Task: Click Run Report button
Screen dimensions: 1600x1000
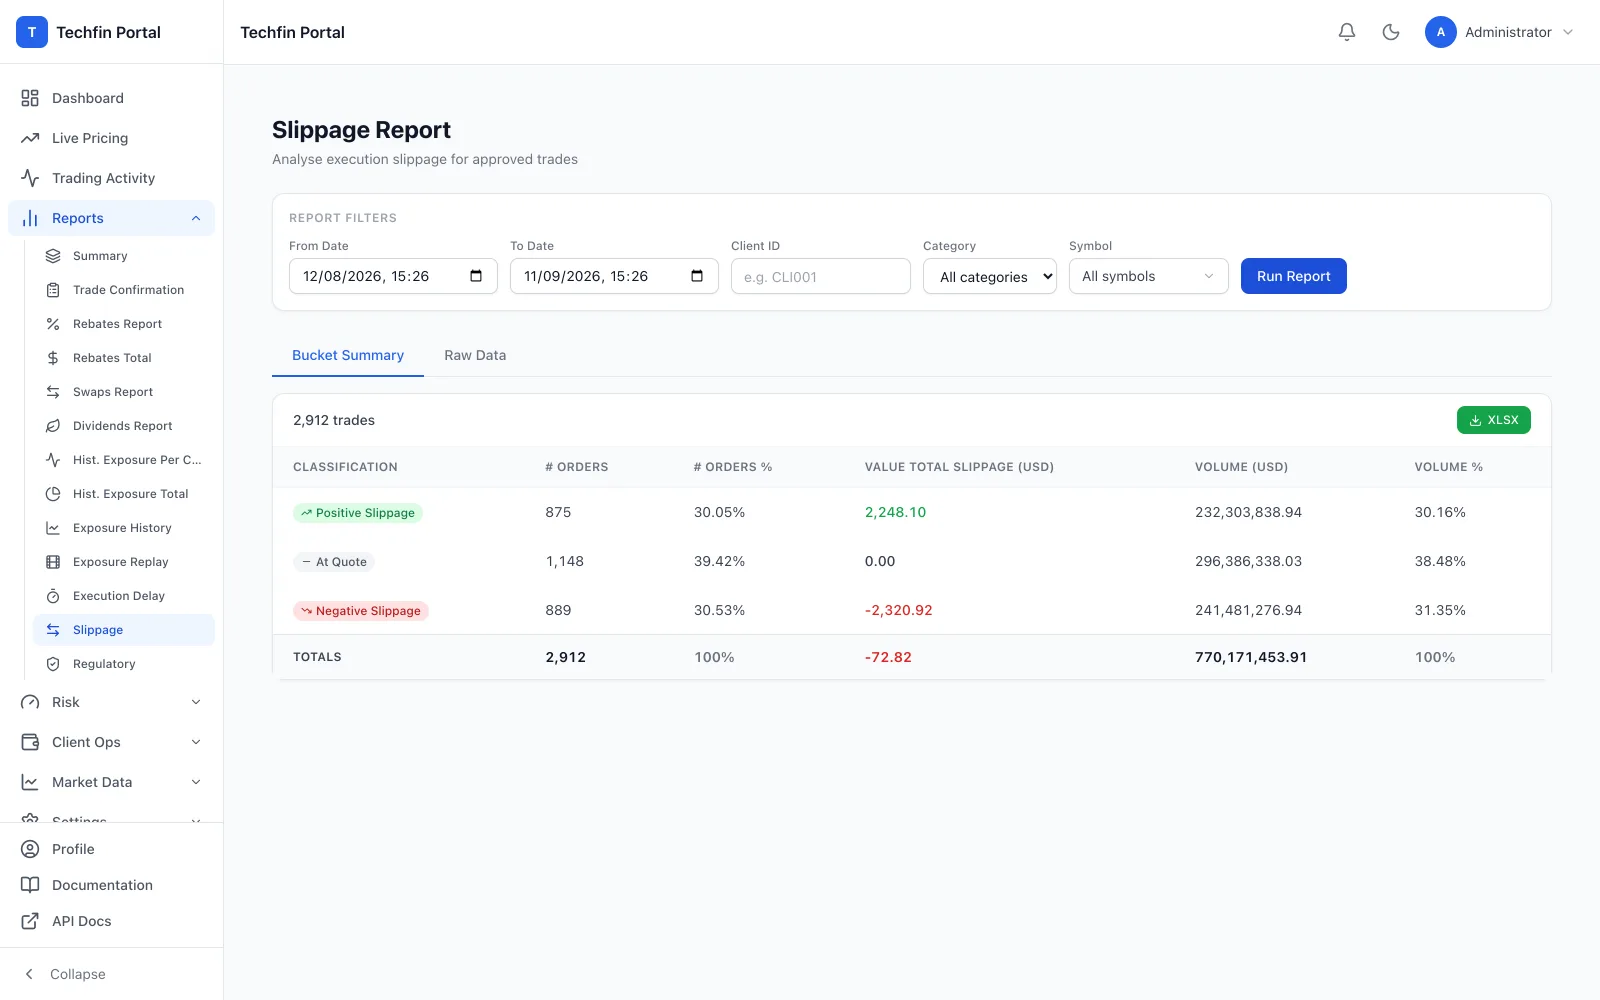Action: (x=1294, y=276)
